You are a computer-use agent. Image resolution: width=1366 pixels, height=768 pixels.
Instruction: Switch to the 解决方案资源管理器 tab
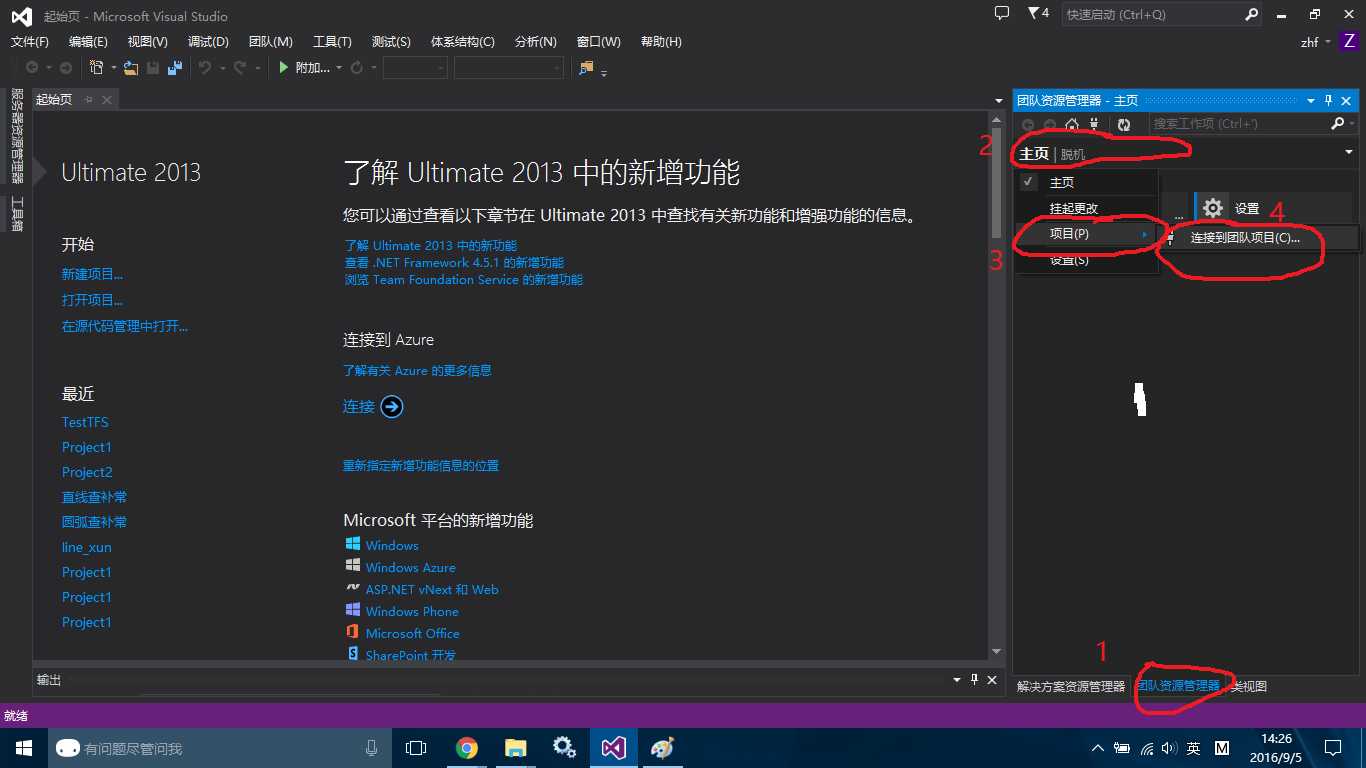(x=1071, y=686)
